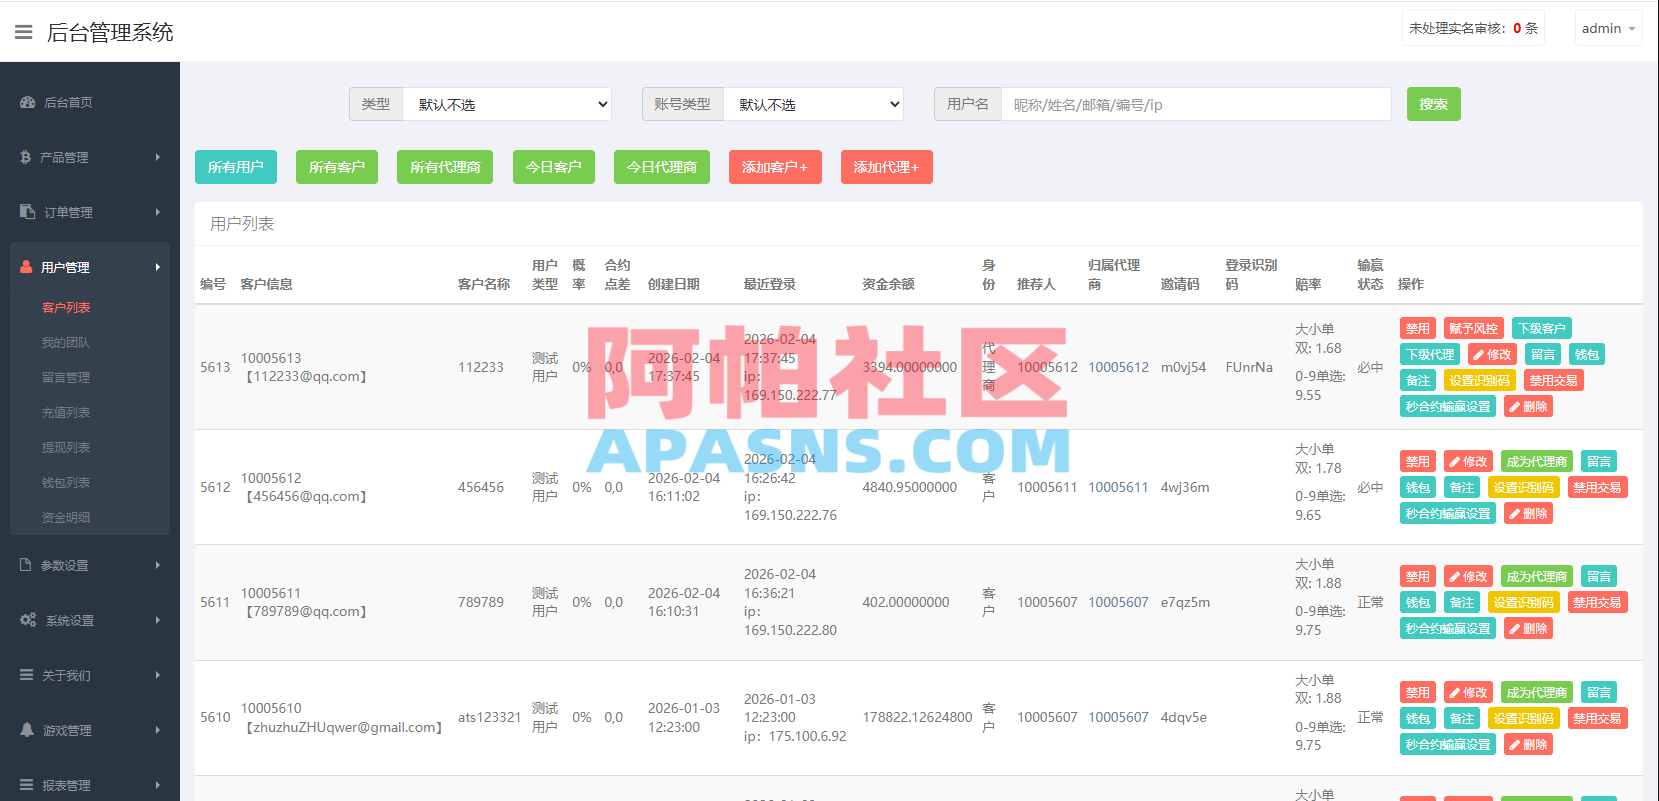Click the 删除 eraser button for user 5613
The image size is (1659, 801).
pos(1528,406)
